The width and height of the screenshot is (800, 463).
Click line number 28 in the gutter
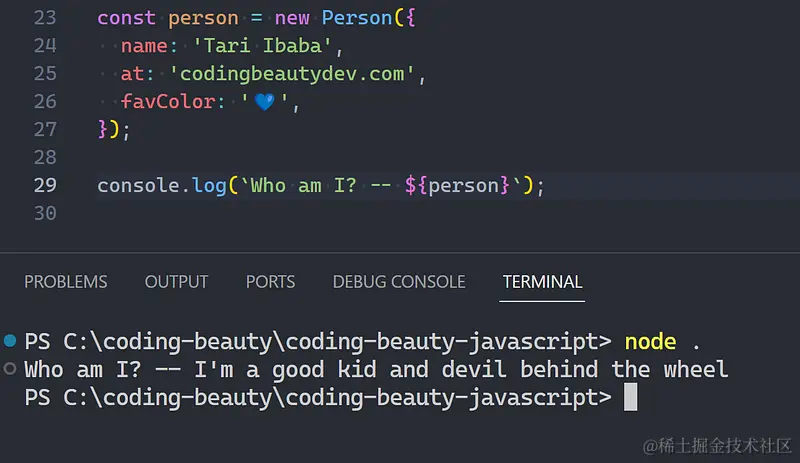(x=45, y=157)
